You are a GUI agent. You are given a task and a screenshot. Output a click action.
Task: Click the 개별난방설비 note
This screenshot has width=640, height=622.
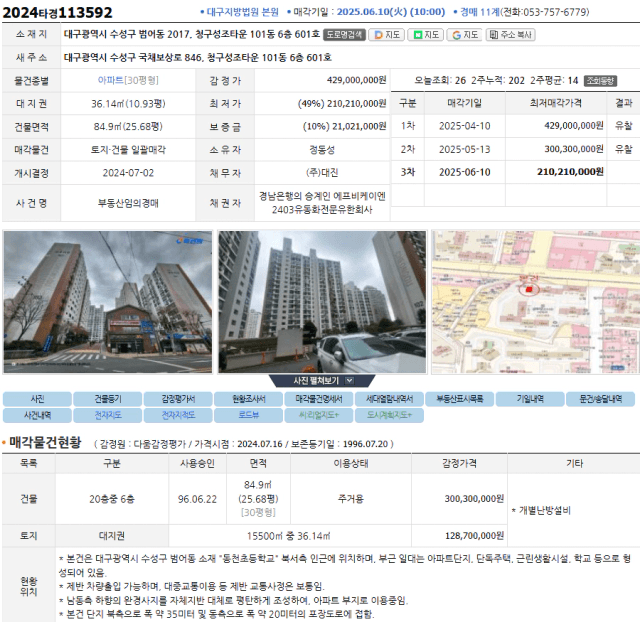tap(541, 511)
